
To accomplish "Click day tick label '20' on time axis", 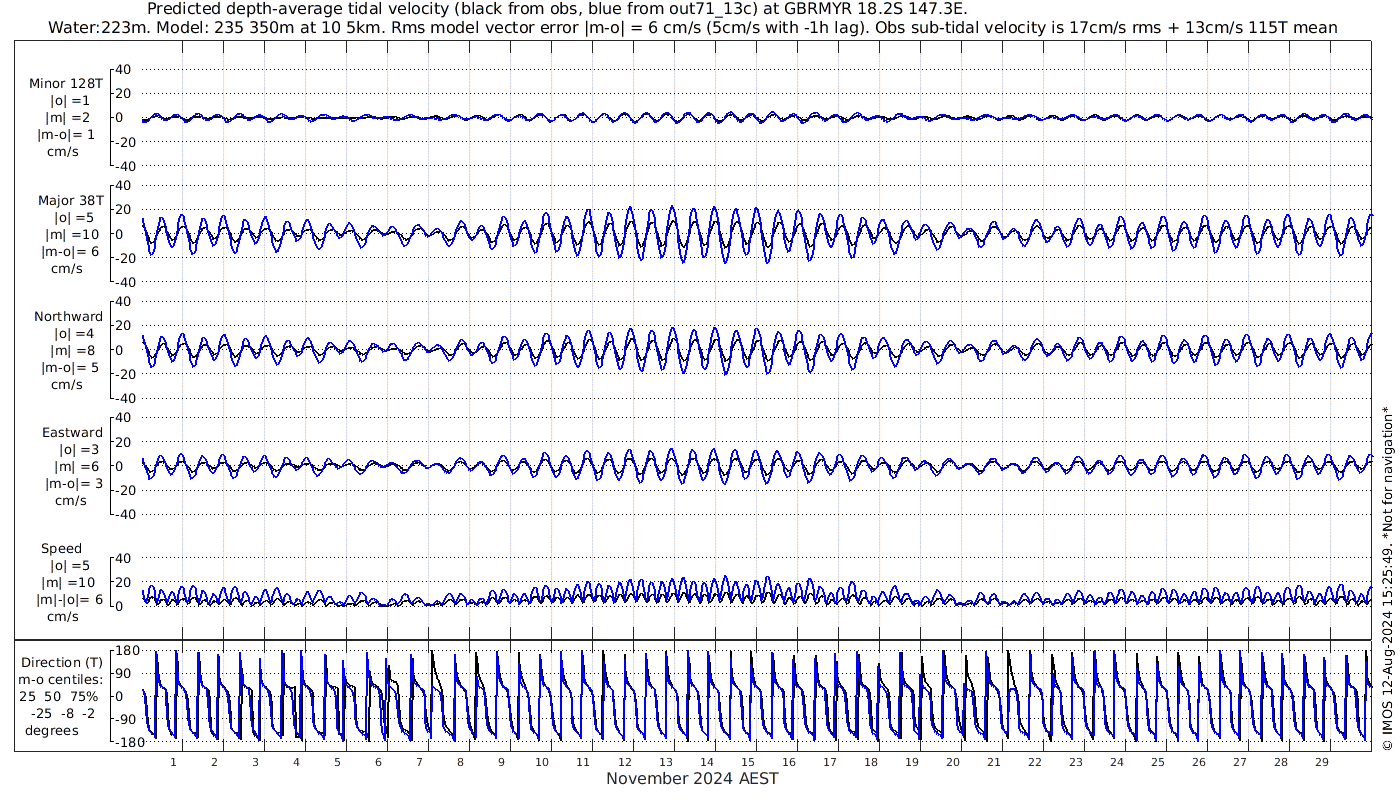I will tap(952, 761).
